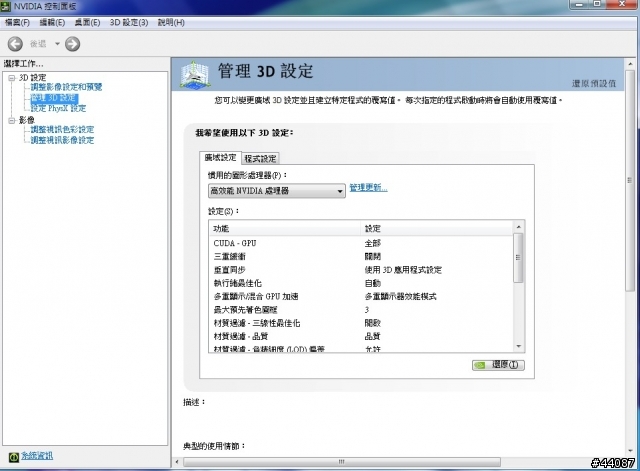
Task: Select the 多重顯示/混合 GPU 加速 row
Action: [361, 296]
